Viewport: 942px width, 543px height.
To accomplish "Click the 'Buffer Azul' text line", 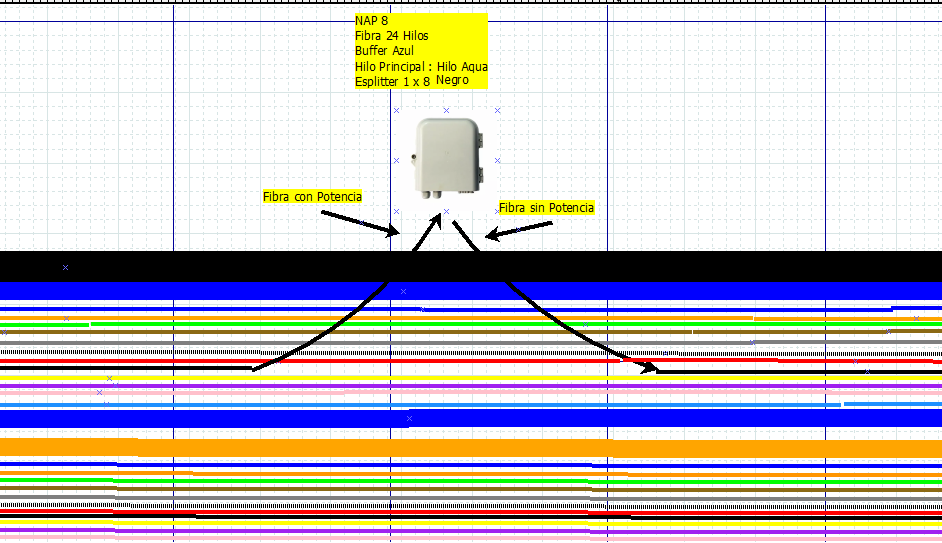I will pyautogui.click(x=384, y=51).
